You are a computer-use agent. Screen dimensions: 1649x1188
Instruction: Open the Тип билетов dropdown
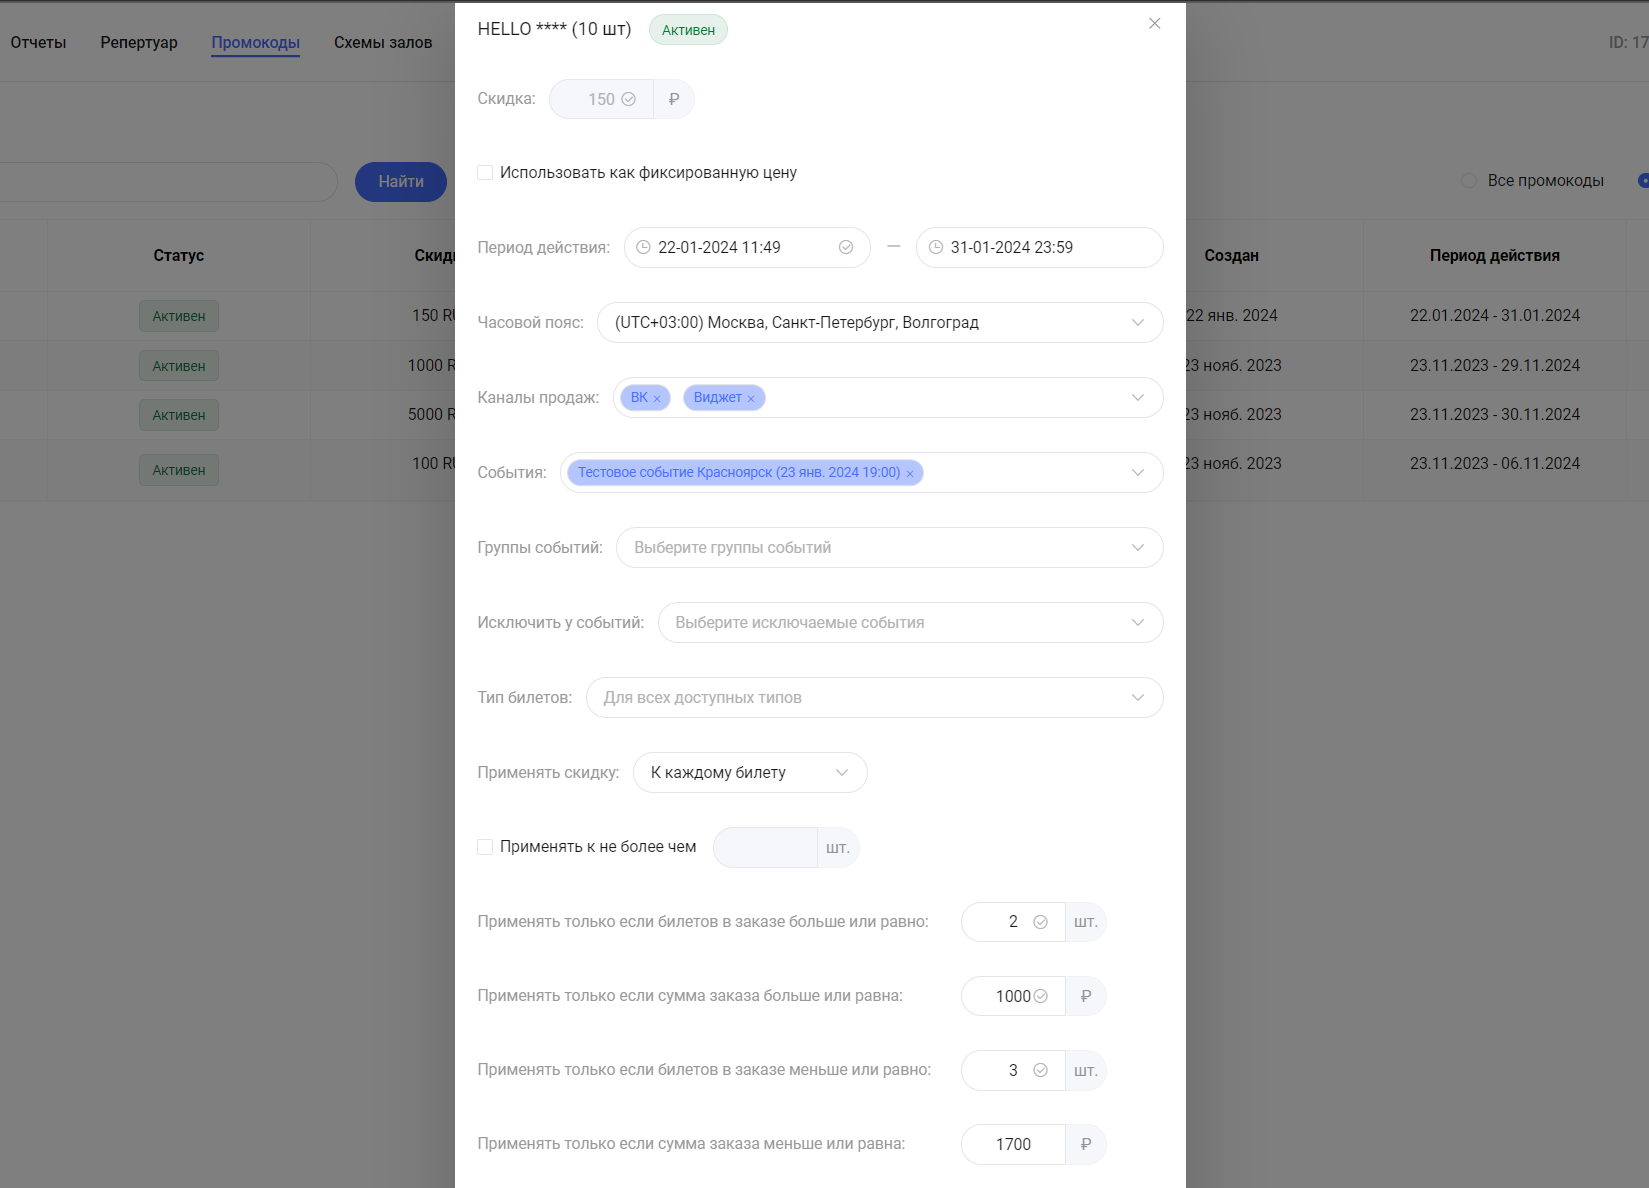pyautogui.click(x=874, y=697)
